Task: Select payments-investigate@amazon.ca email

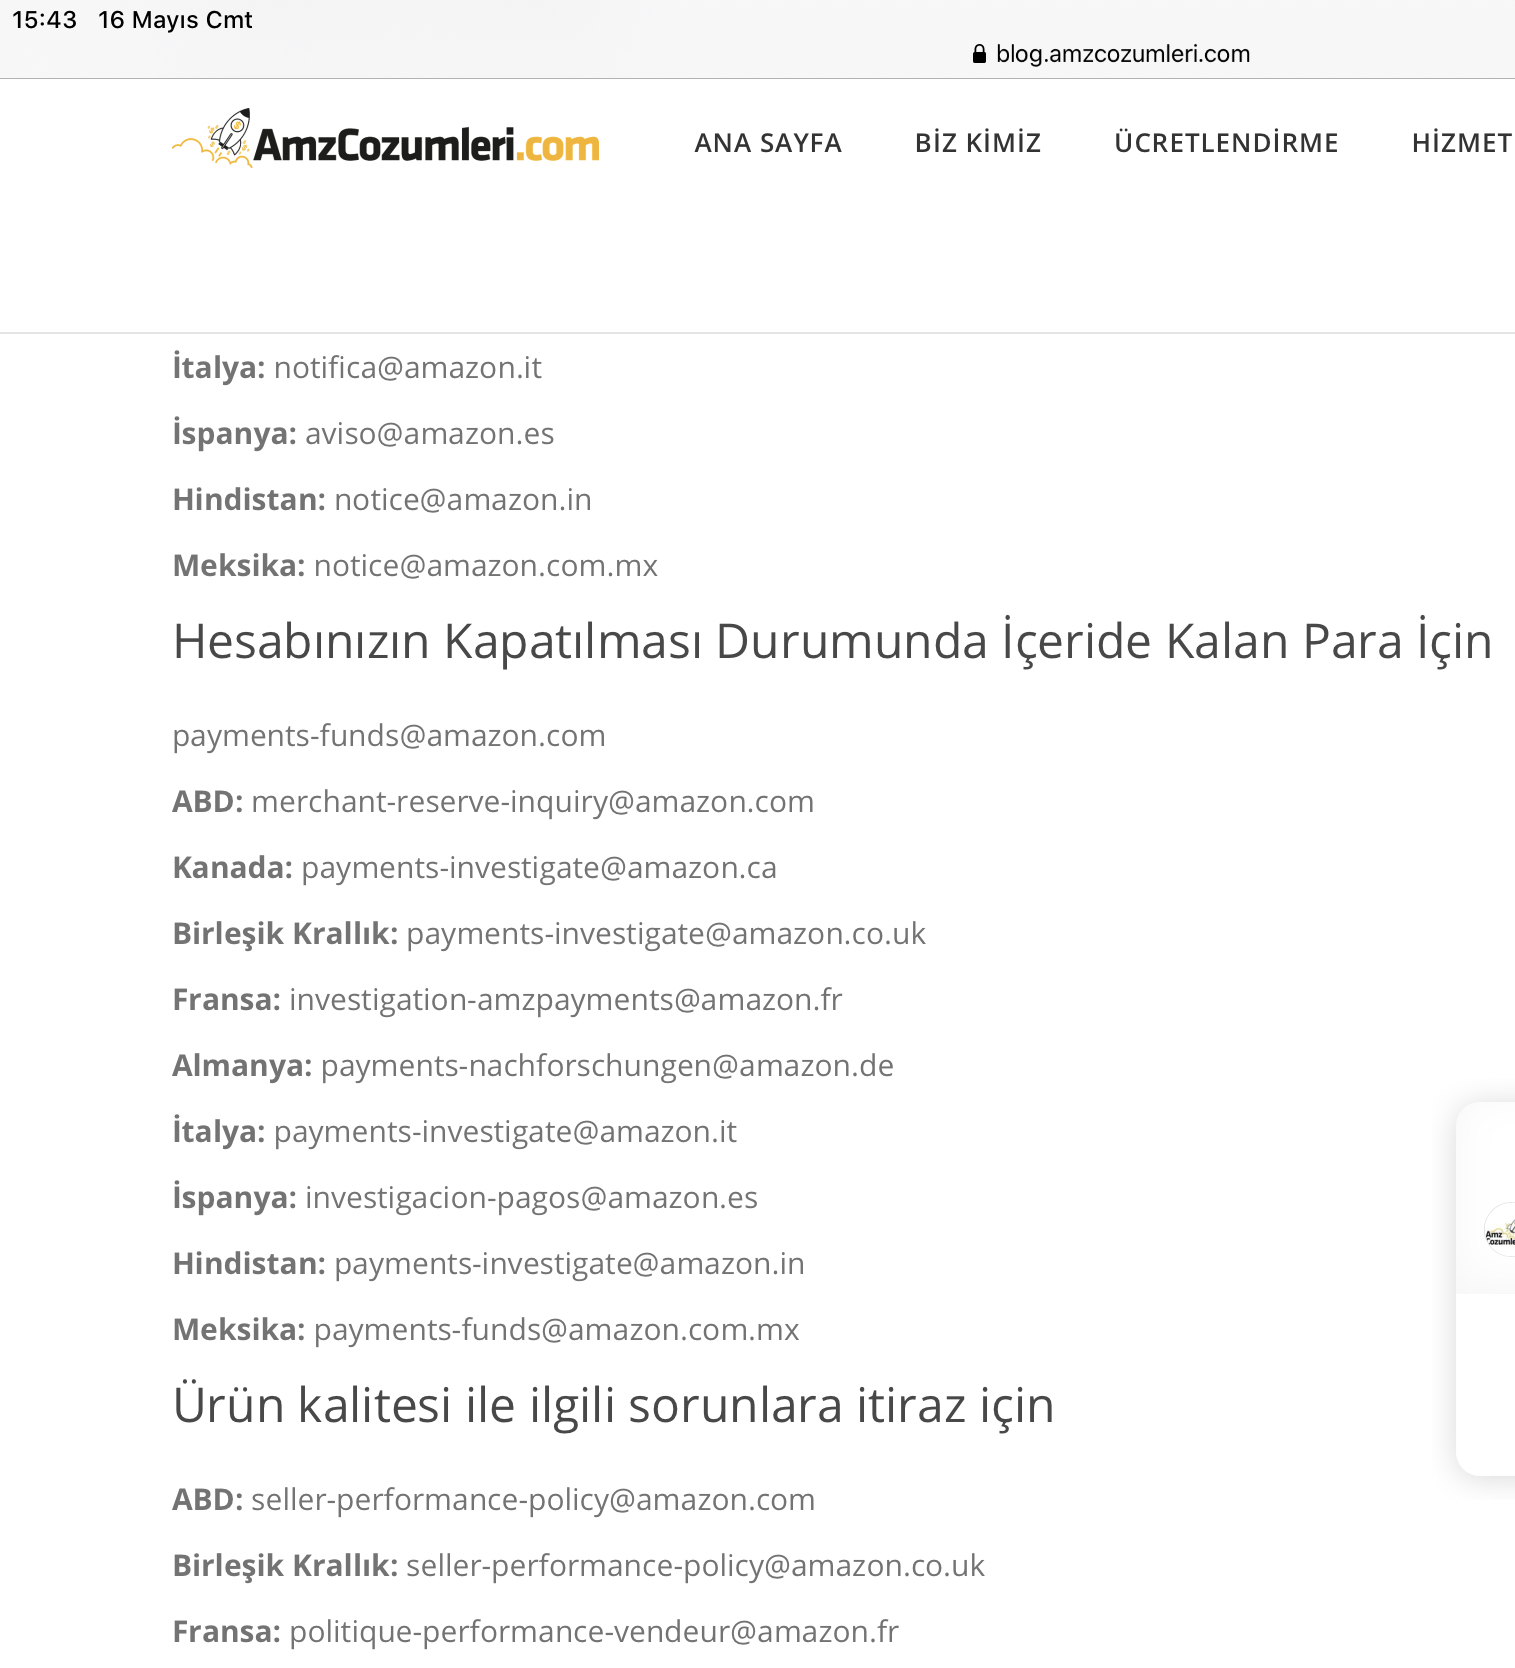Action: [x=539, y=868]
